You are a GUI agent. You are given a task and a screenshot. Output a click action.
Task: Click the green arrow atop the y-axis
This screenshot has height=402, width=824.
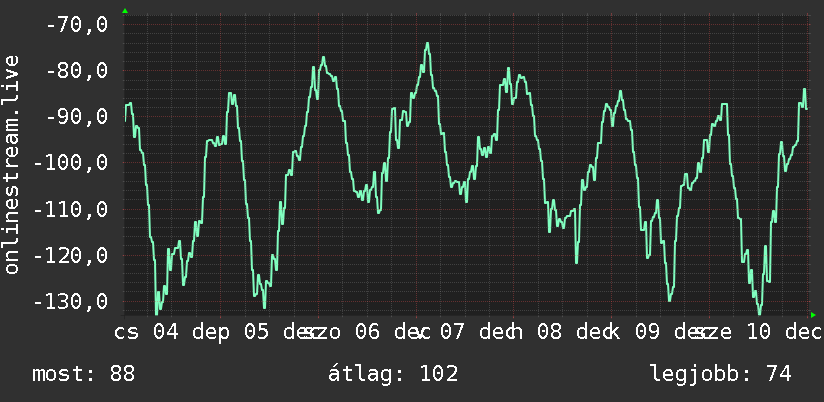pyautogui.click(x=125, y=11)
